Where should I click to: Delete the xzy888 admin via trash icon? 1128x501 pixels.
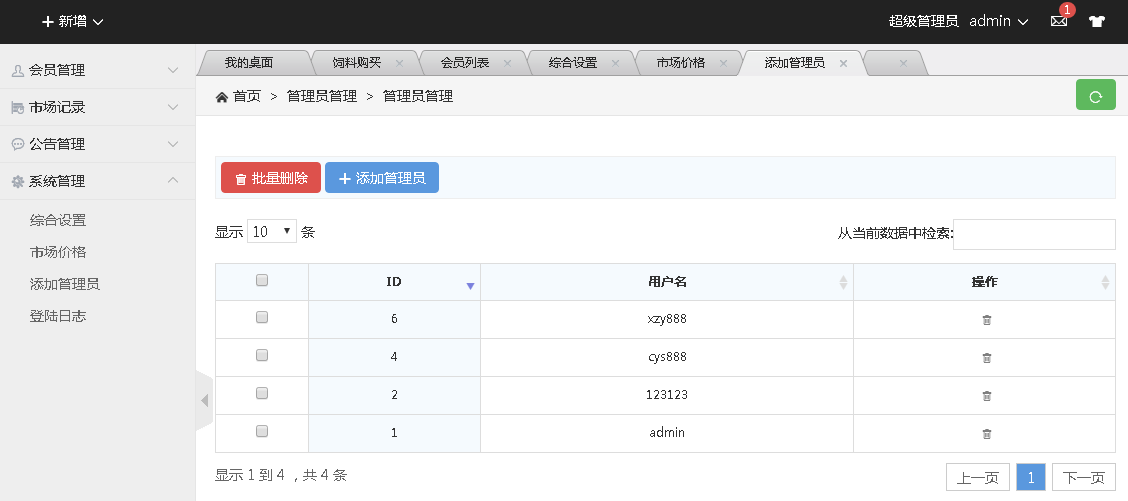point(986,320)
